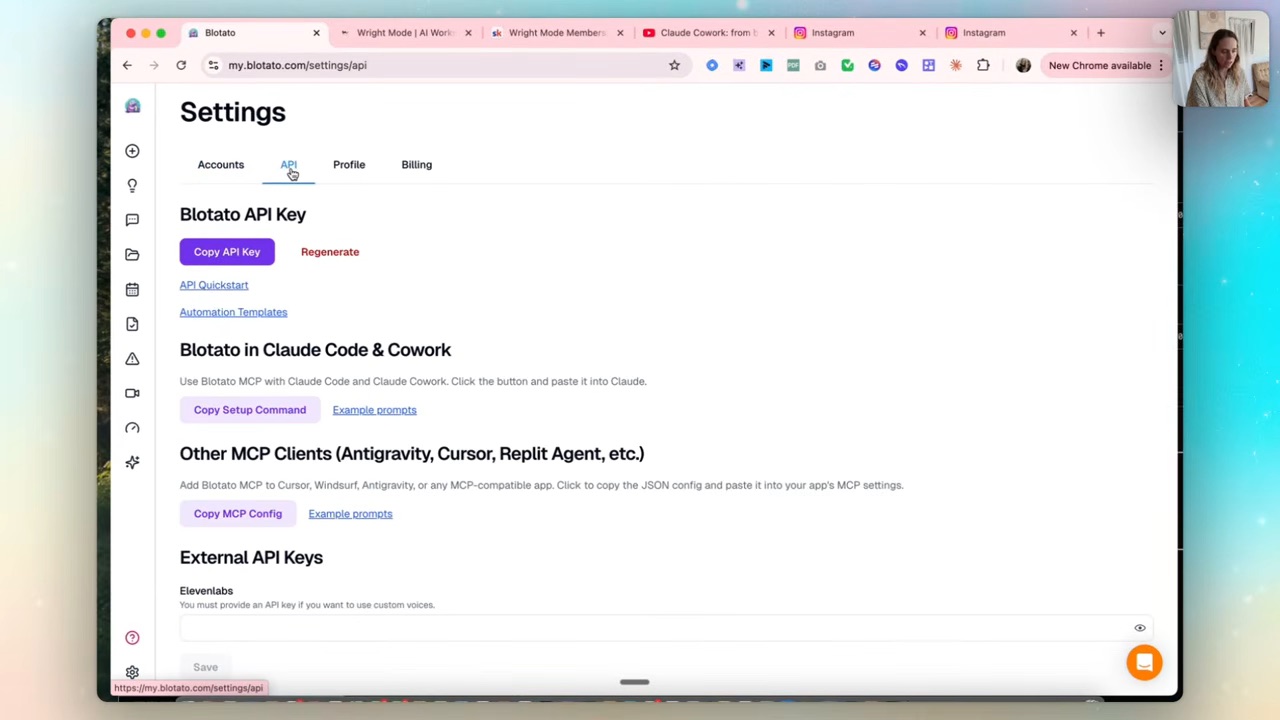The image size is (1280, 720).
Task: Open the calendar icon in the sidebar
Action: [132, 289]
